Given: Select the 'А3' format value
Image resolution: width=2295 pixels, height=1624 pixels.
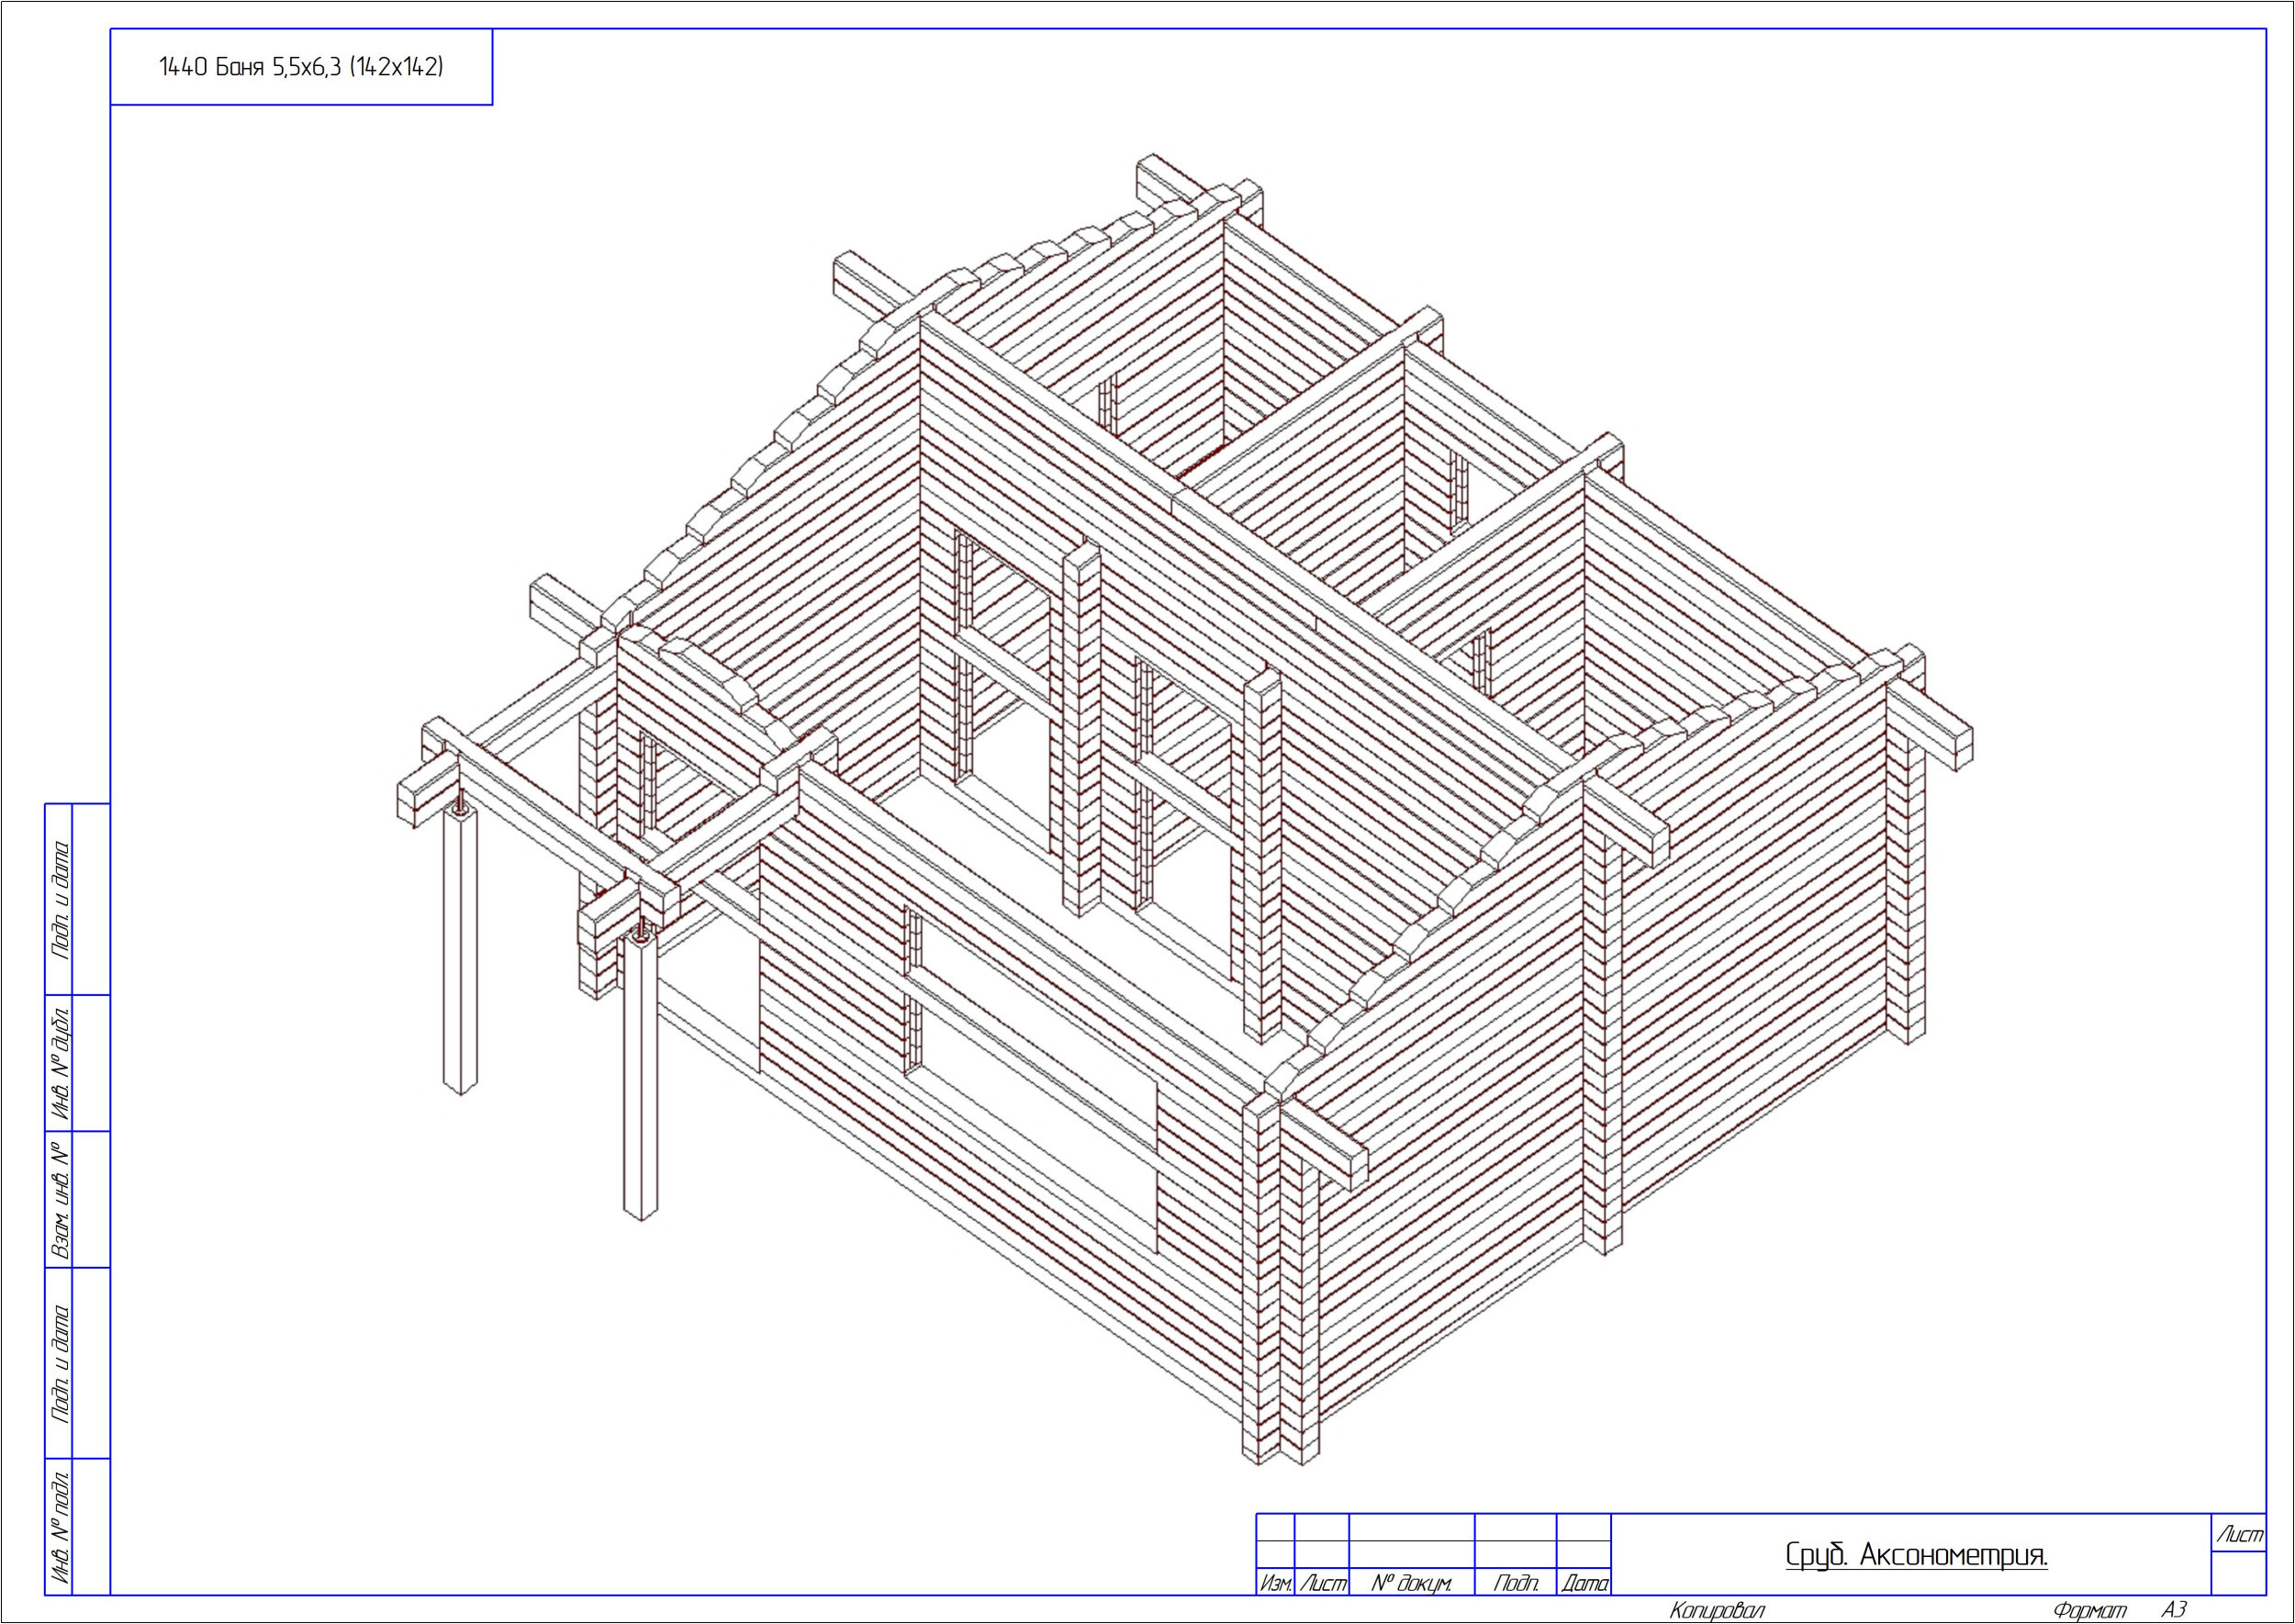Looking at the screenshot, I should [2173, 1610].
